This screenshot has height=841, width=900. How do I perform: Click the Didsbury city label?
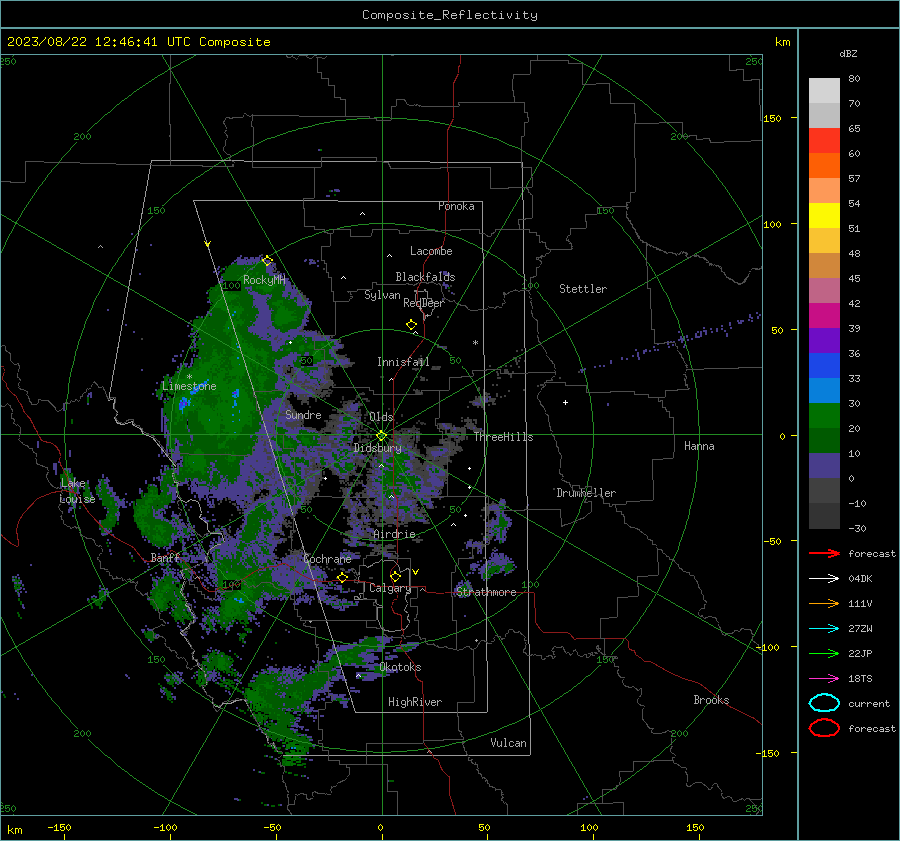coord(378,448)
